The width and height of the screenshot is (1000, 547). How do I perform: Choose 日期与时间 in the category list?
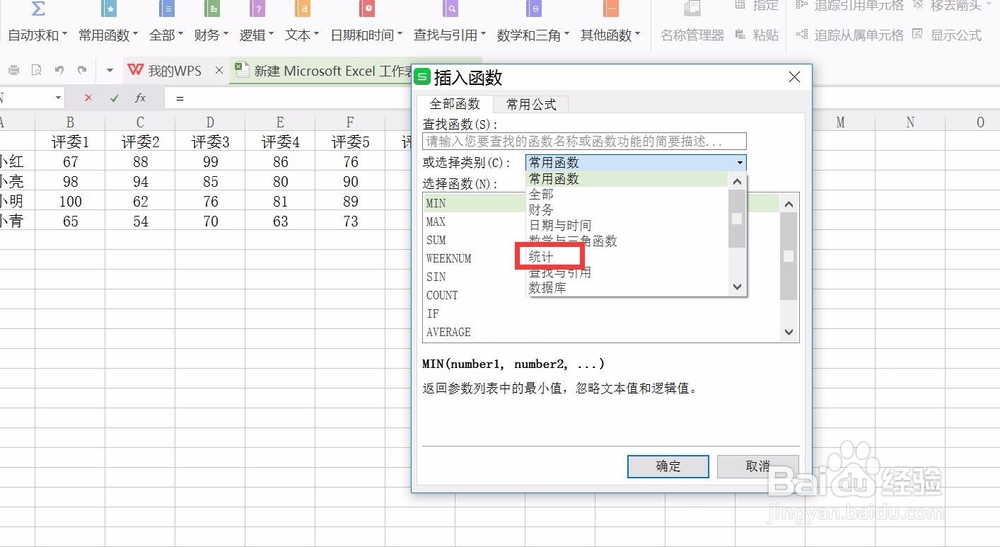(x=560, y=225)
